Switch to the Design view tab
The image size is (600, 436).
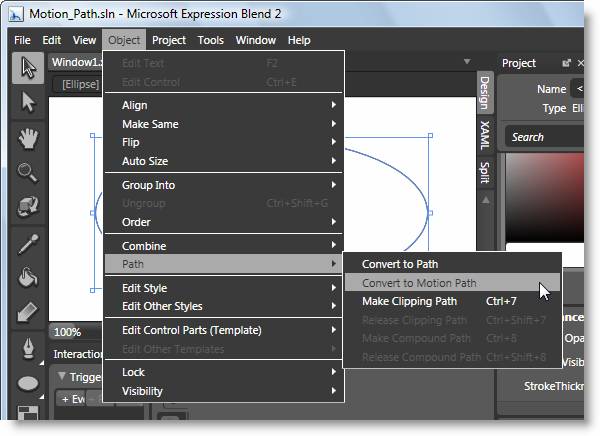(485, 92)
